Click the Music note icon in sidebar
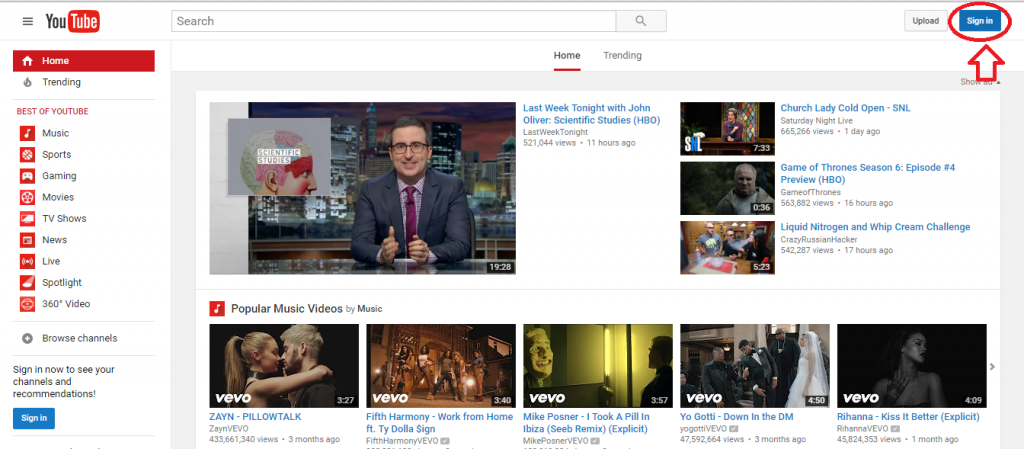This screenshot has width=1024, height=449. (x=27, y=133)
